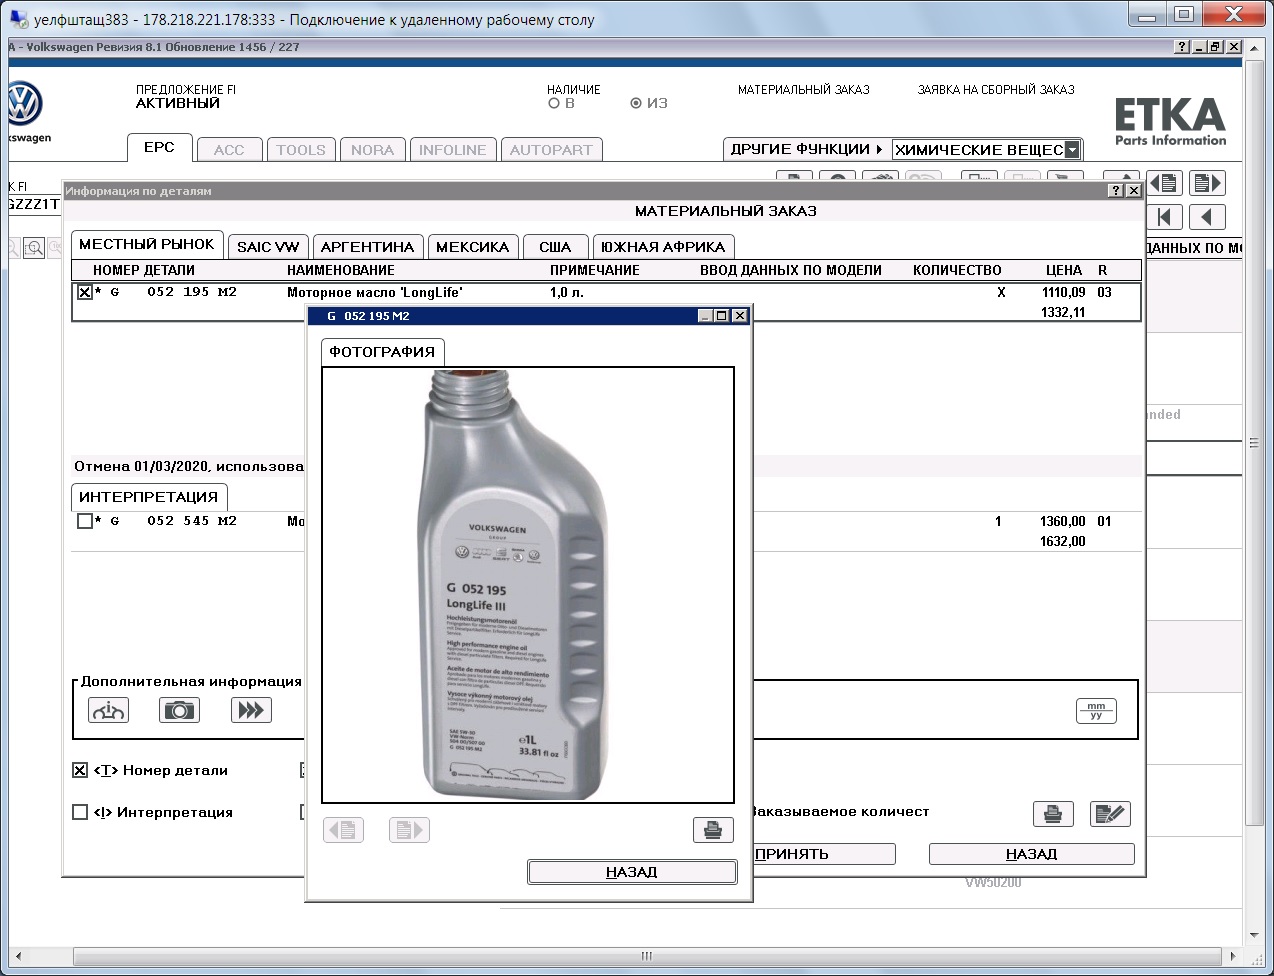
Task: Click the camera photo icon
Action: [x=179, y=710]
